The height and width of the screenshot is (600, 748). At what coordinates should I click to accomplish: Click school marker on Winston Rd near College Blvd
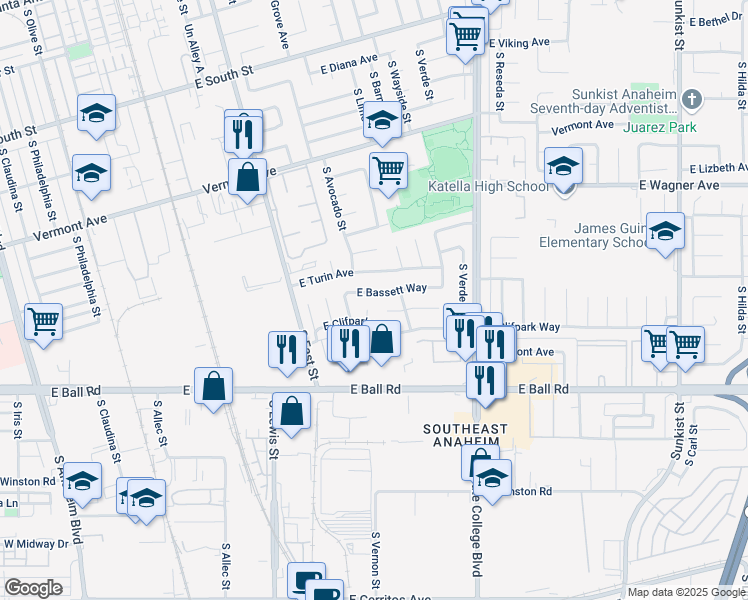[x=492, y=479]
